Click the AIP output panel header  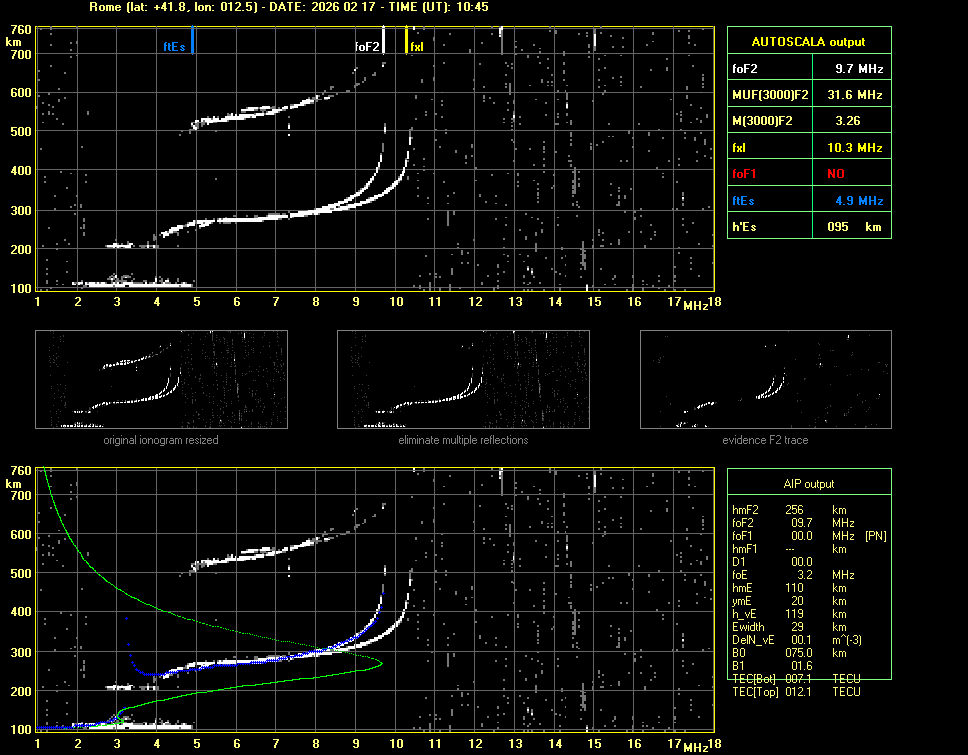(x=808, y=484)
